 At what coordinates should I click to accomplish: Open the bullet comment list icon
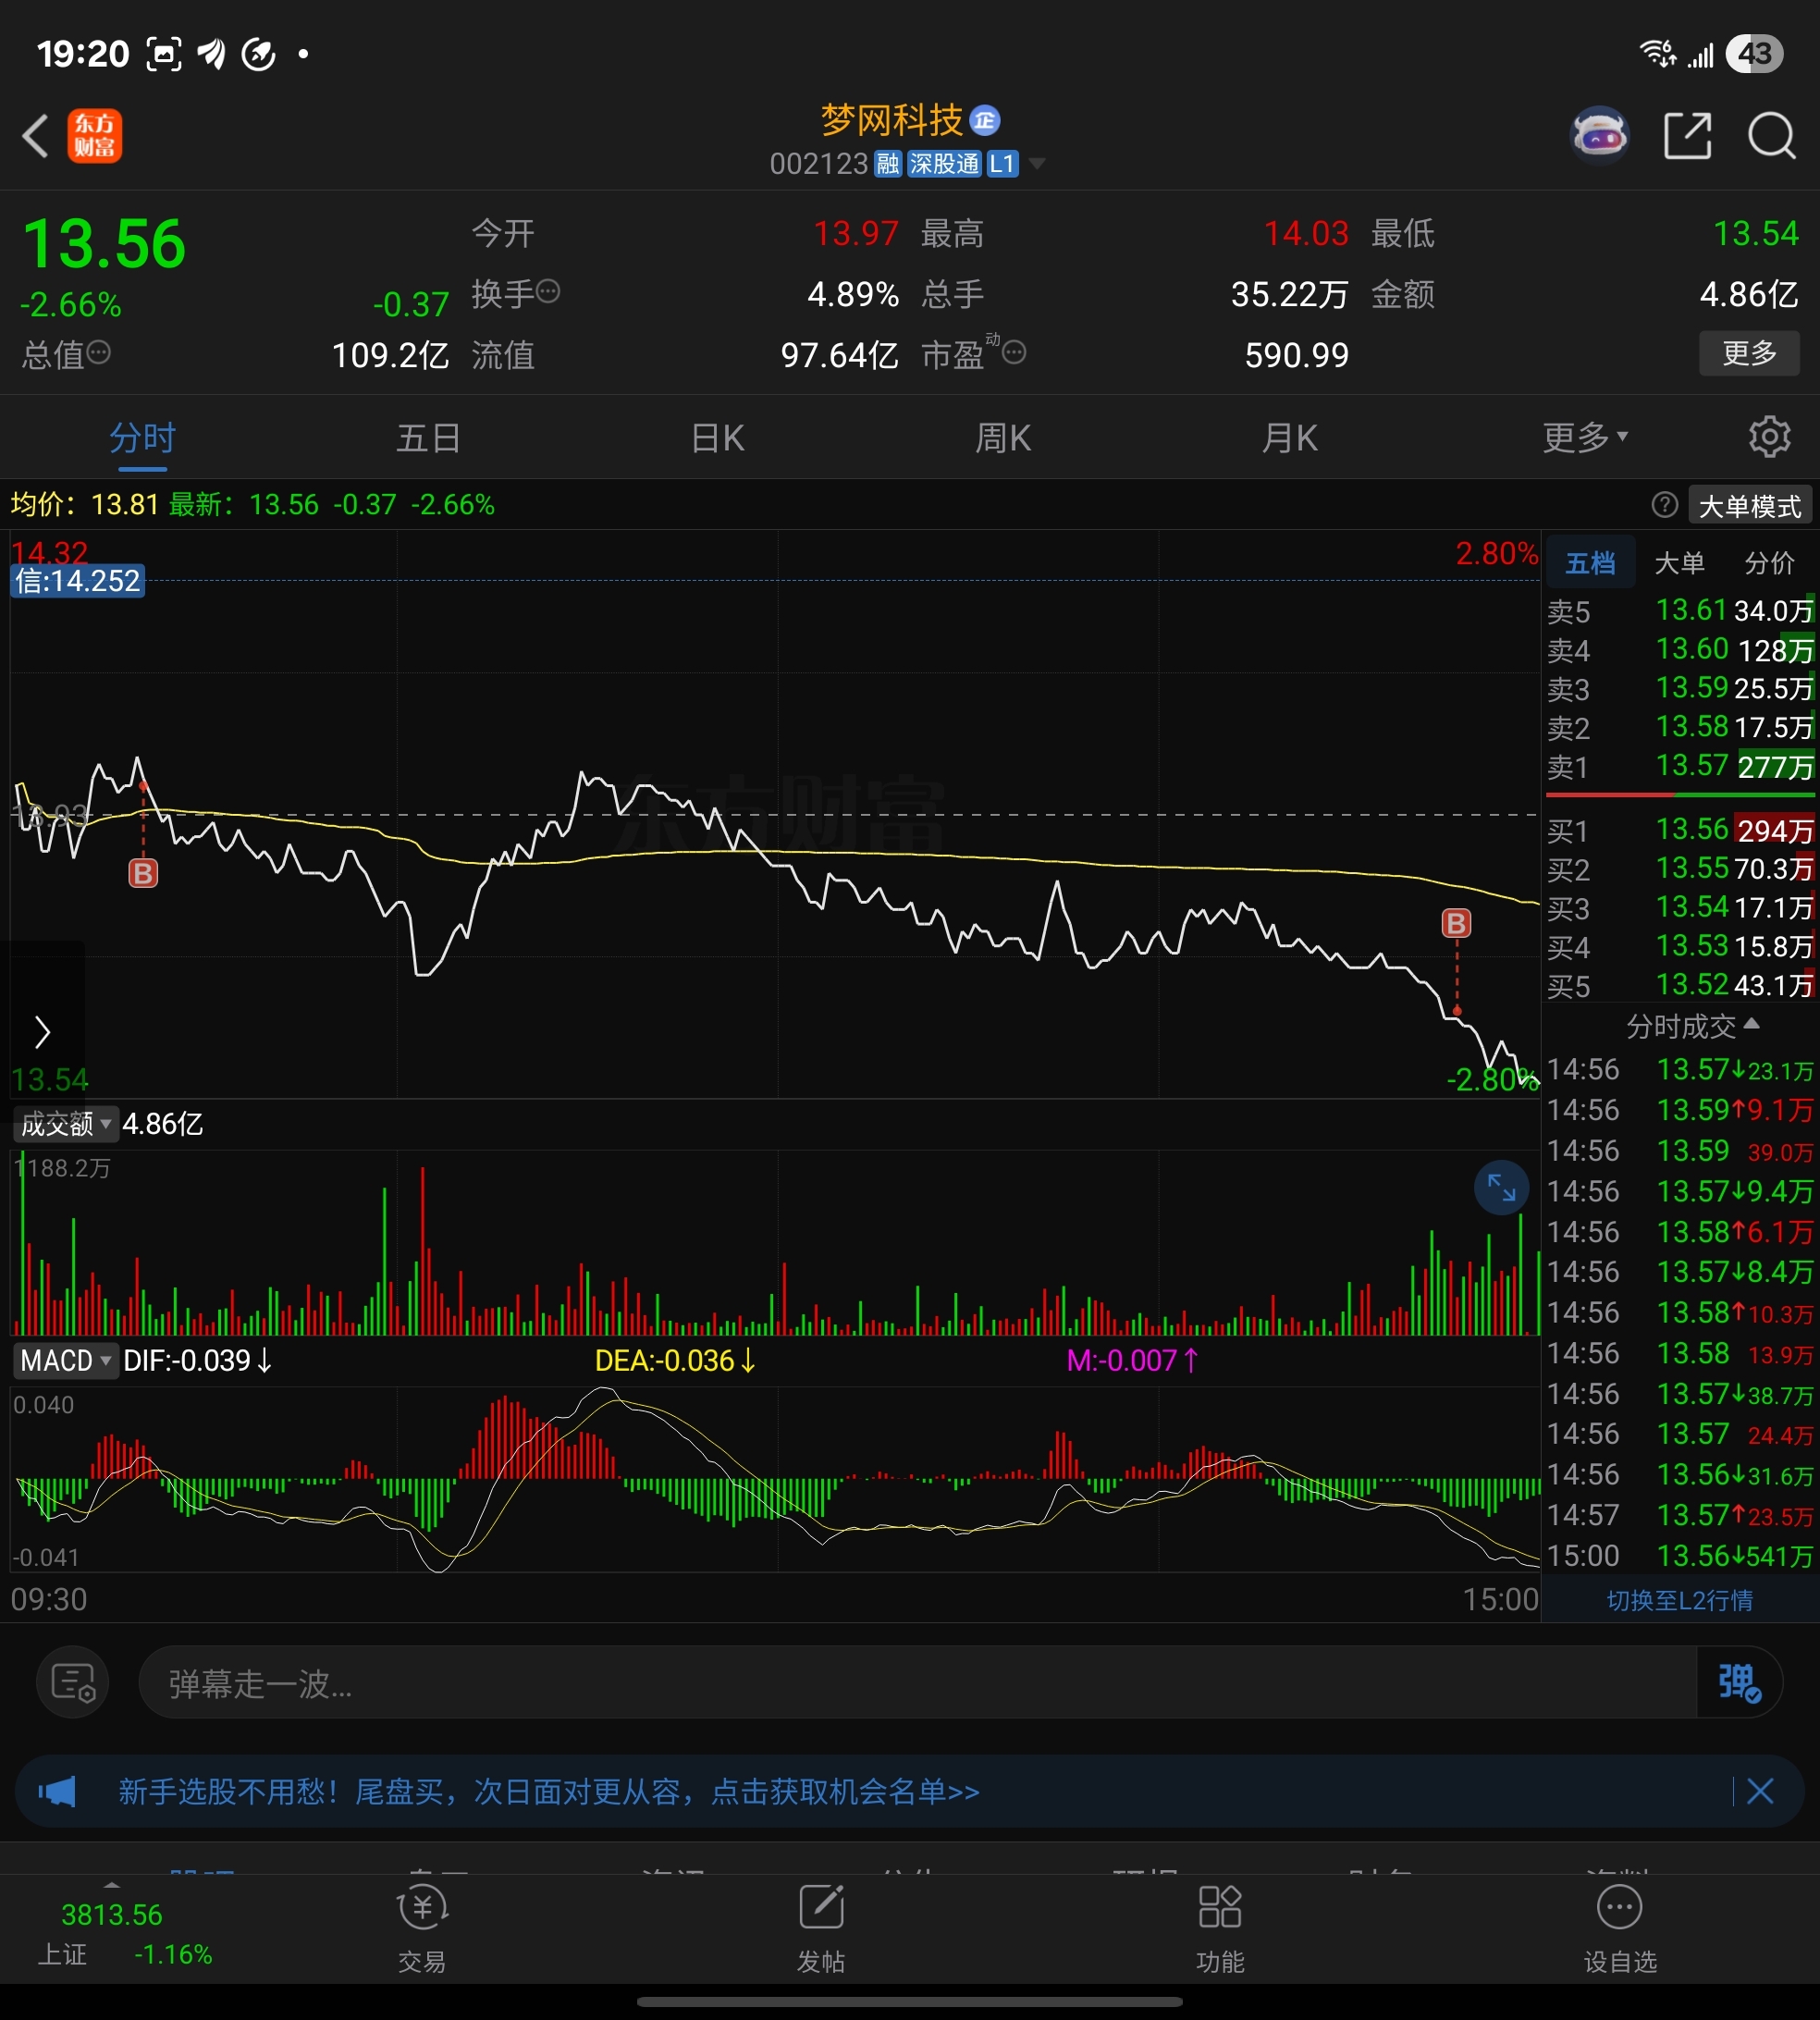[73, 1682]
